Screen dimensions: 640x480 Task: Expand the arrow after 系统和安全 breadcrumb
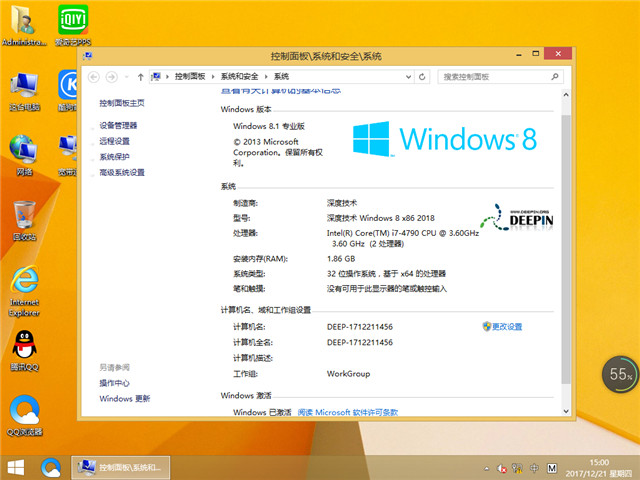266,76
